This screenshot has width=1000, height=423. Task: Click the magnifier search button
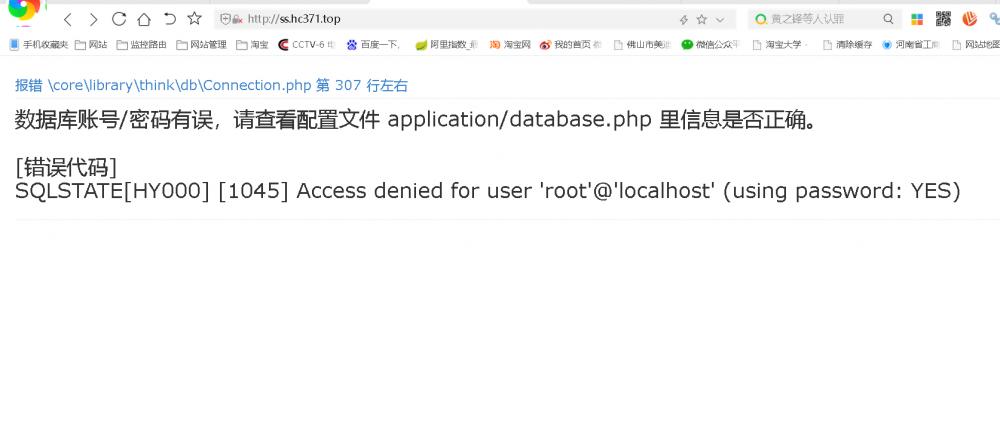point(888,19)
